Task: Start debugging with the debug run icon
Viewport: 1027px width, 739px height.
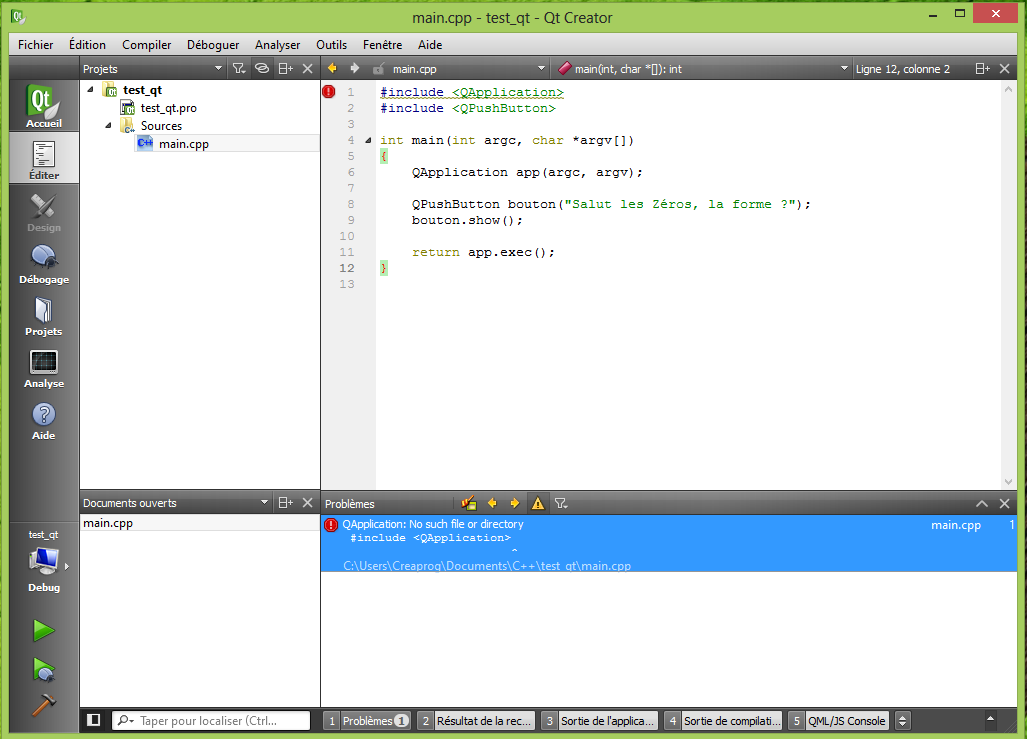Action: pos(43,669)
